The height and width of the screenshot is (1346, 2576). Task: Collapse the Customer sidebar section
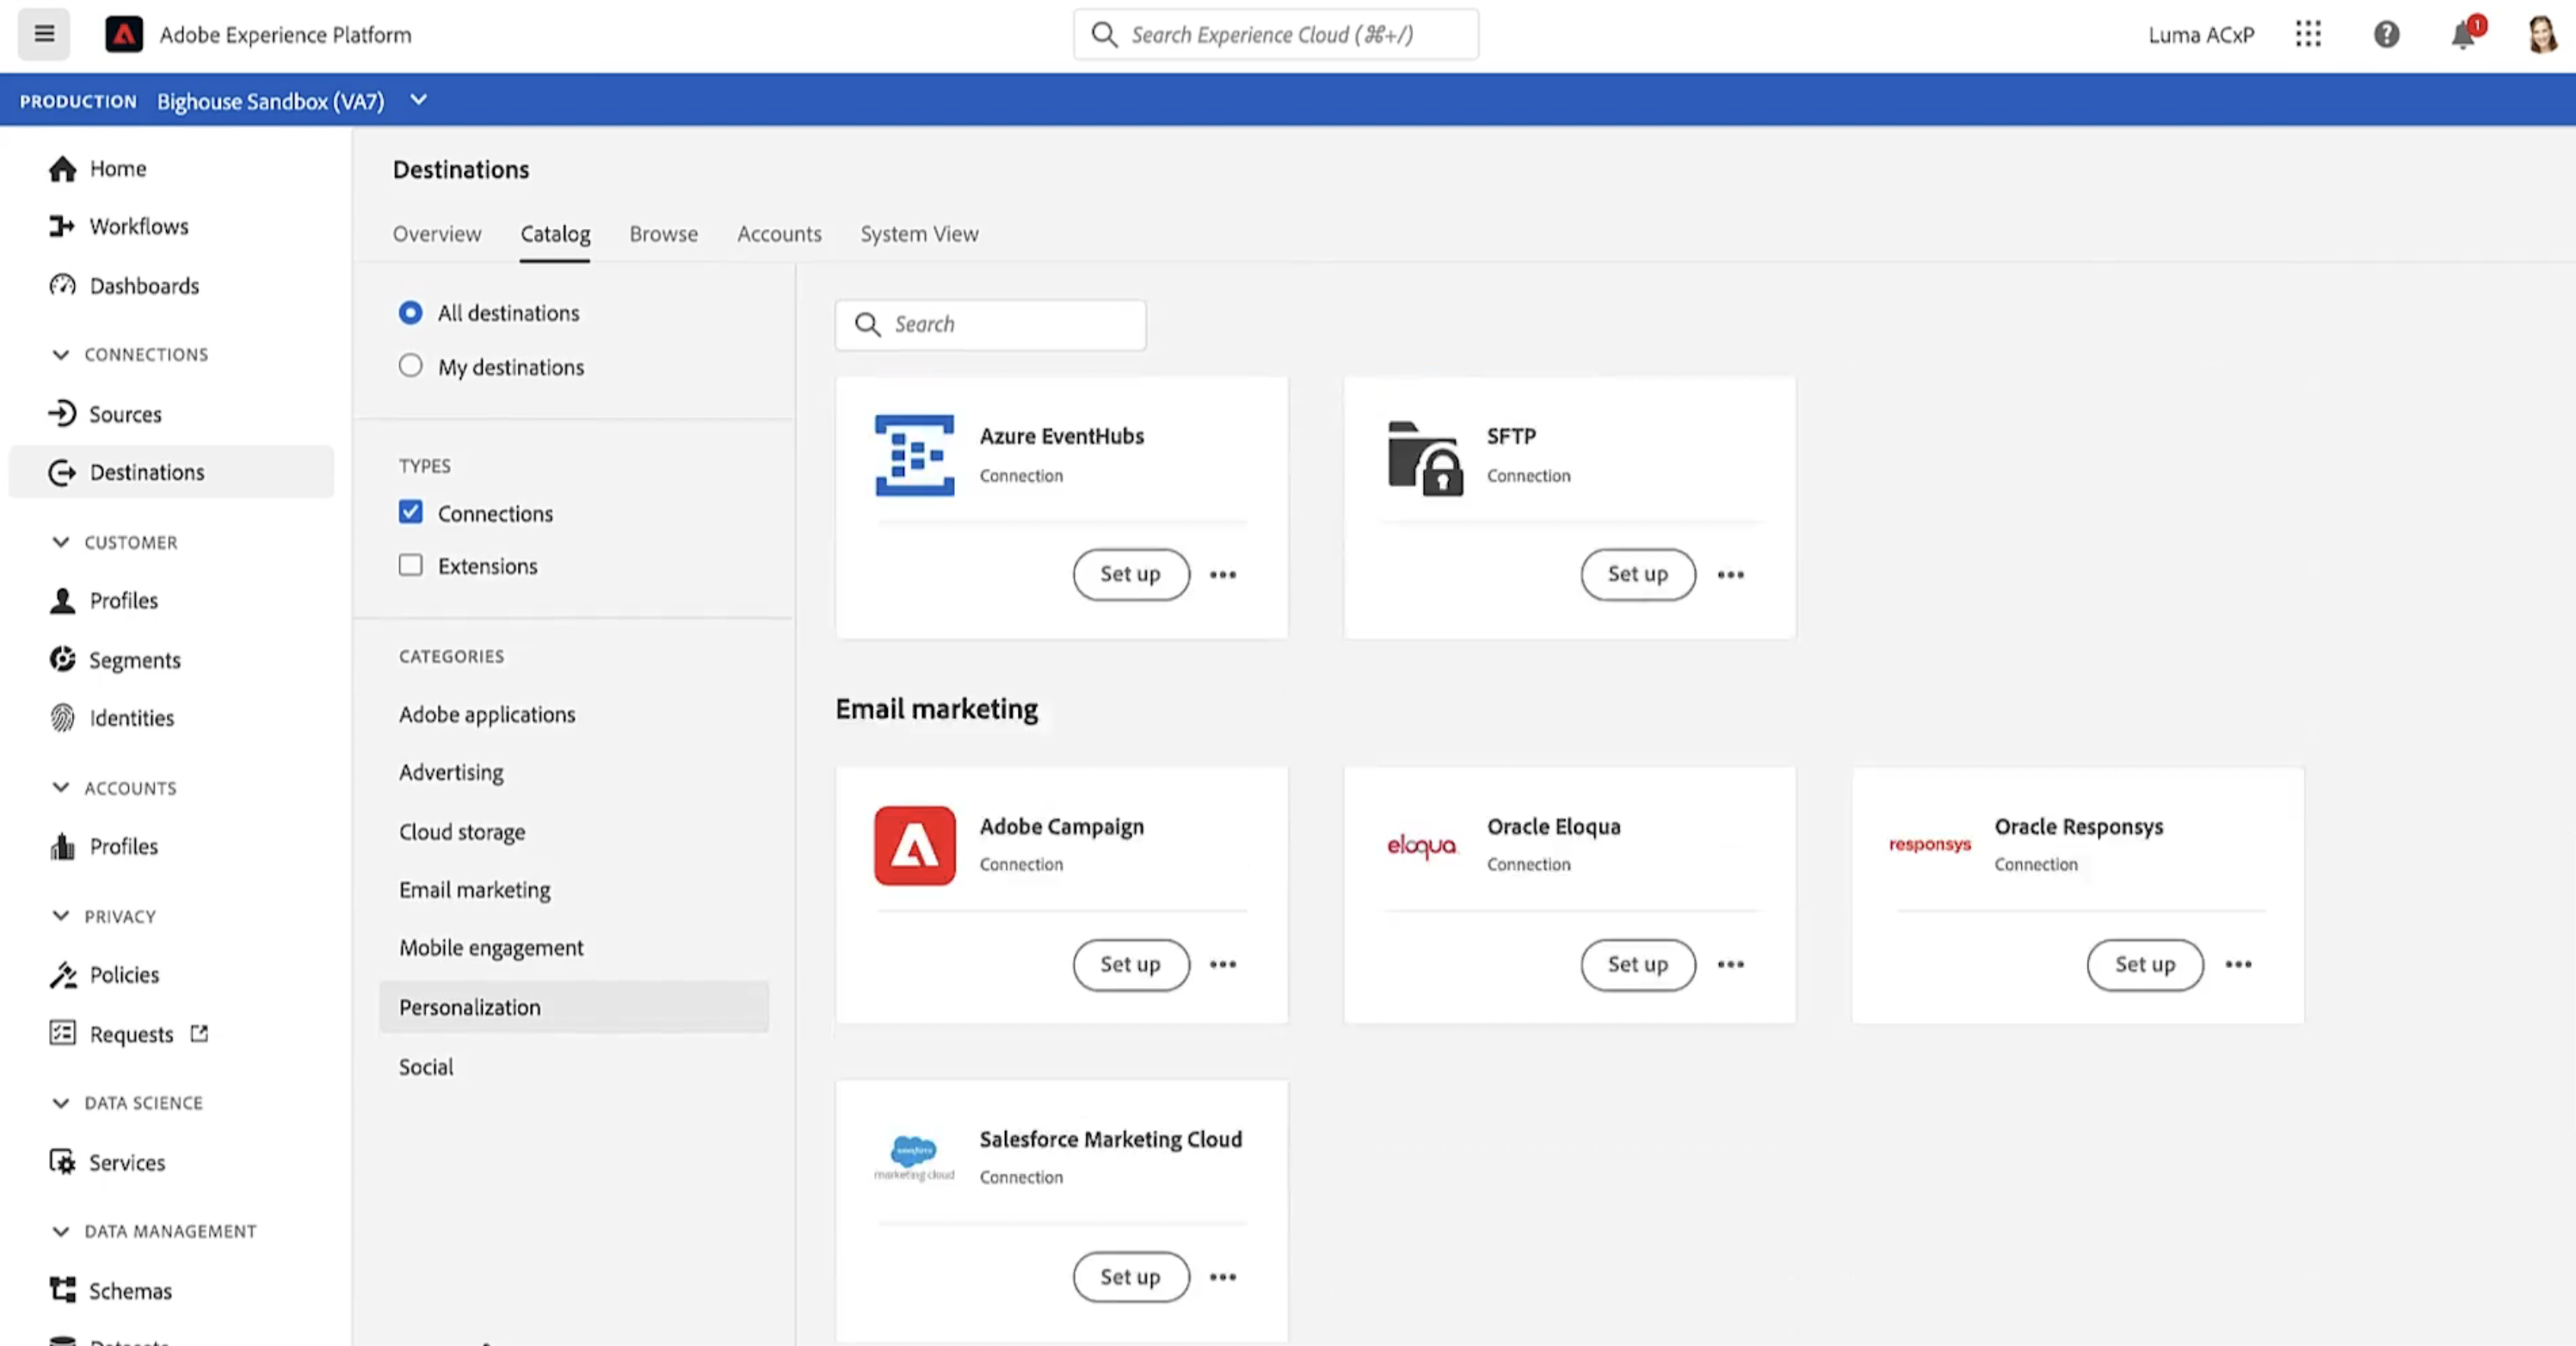61,542
